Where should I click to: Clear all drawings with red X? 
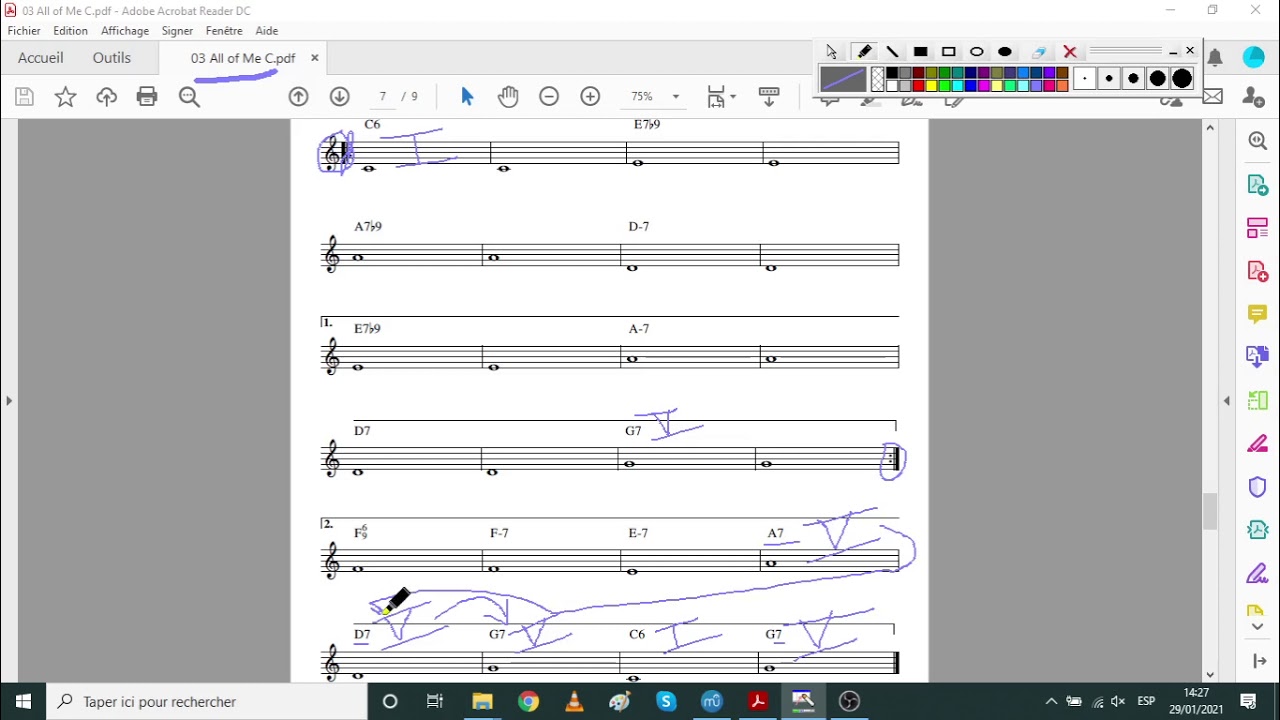point(1070,52)
